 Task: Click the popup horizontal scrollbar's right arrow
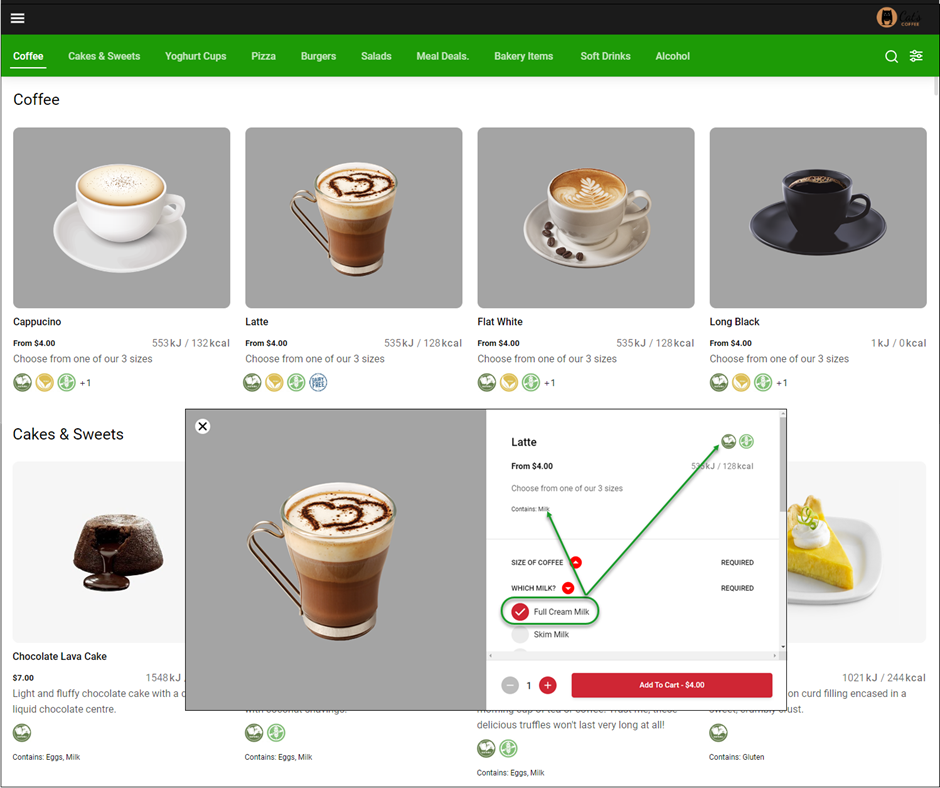click(x=775, y=655)
